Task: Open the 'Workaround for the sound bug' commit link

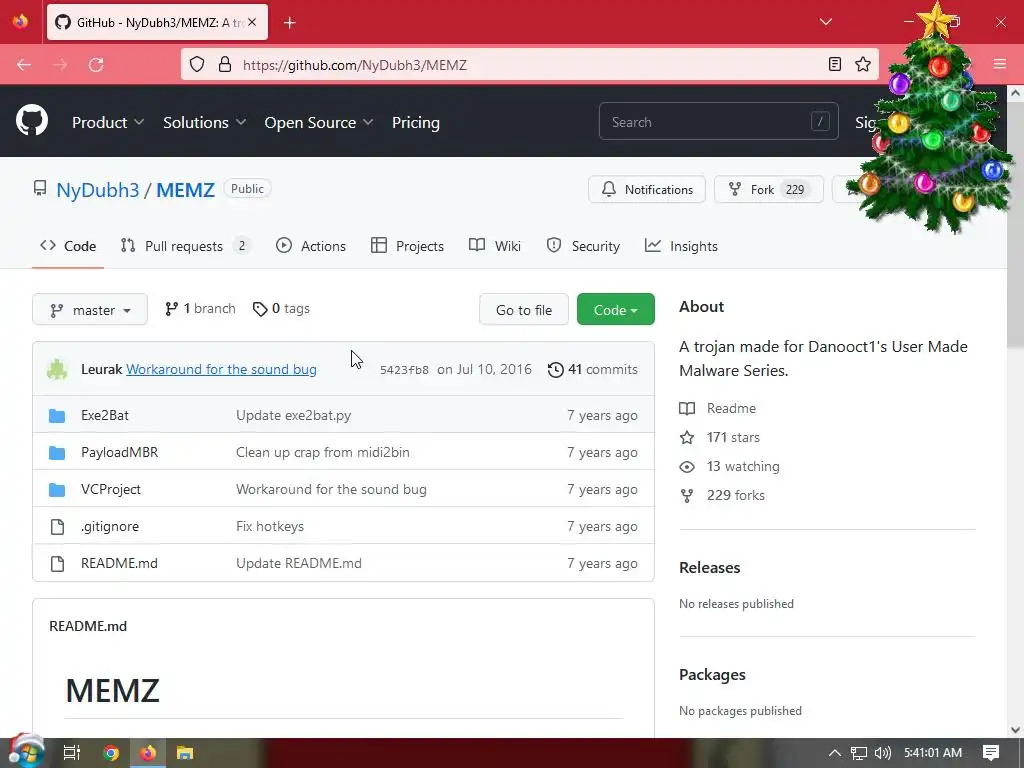Action: (x=221, y=369)
